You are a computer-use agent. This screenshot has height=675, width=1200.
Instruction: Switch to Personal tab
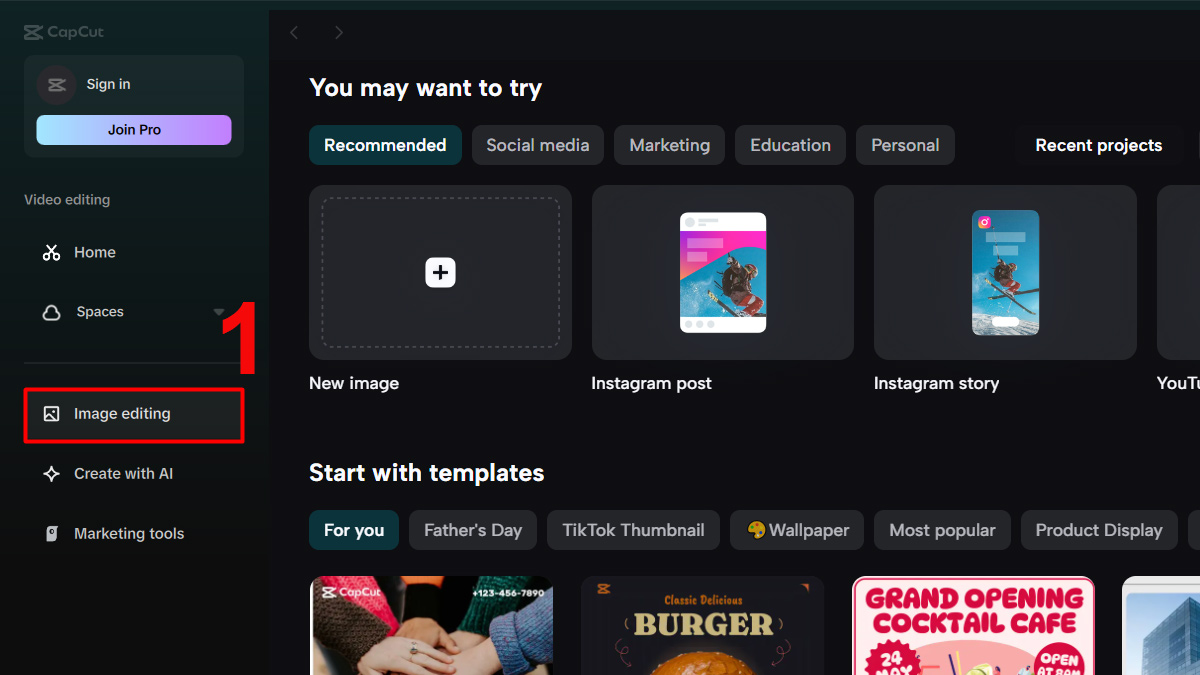tap(905, 145)
